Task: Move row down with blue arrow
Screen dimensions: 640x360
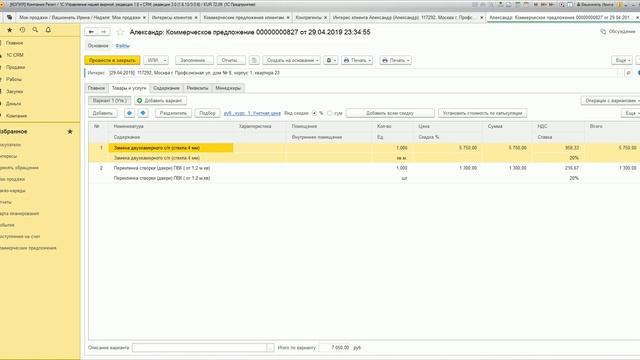Action: 143,113
